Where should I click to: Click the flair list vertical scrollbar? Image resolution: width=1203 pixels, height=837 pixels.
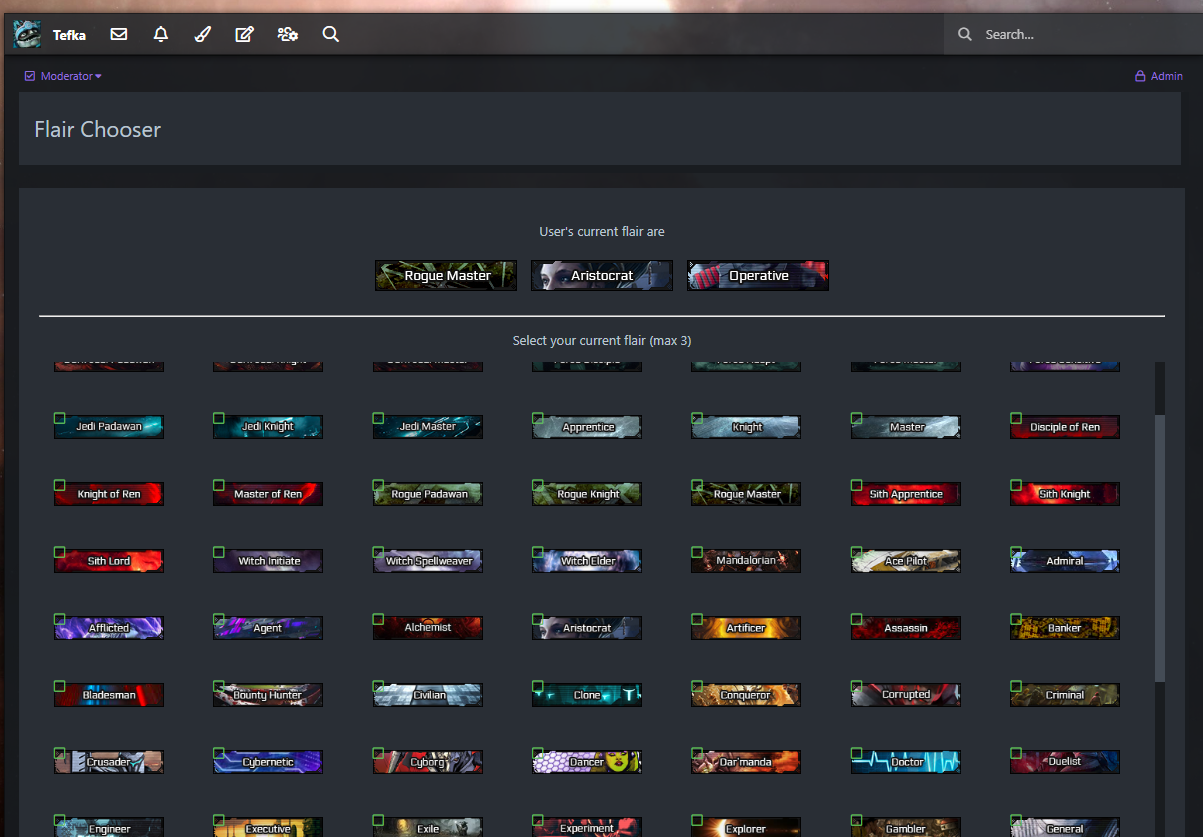(x=1160, y=548)
